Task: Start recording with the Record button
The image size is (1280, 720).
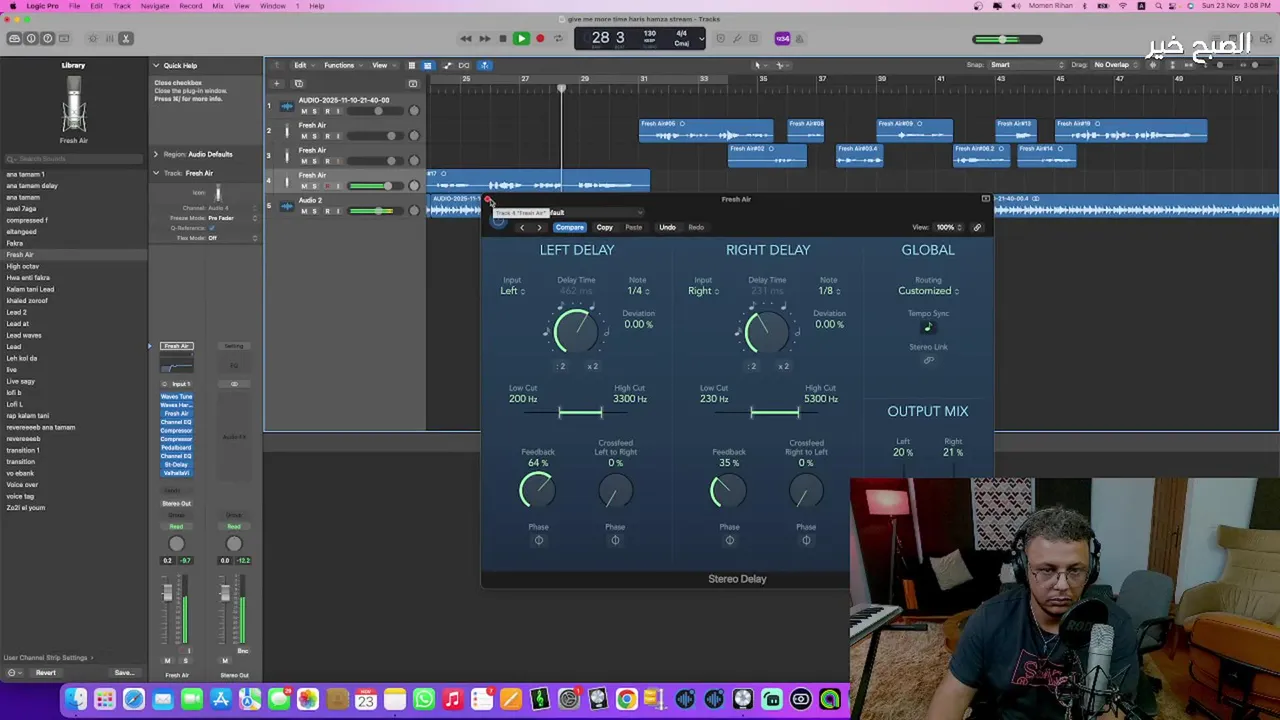Action: (x=540, y=38)
